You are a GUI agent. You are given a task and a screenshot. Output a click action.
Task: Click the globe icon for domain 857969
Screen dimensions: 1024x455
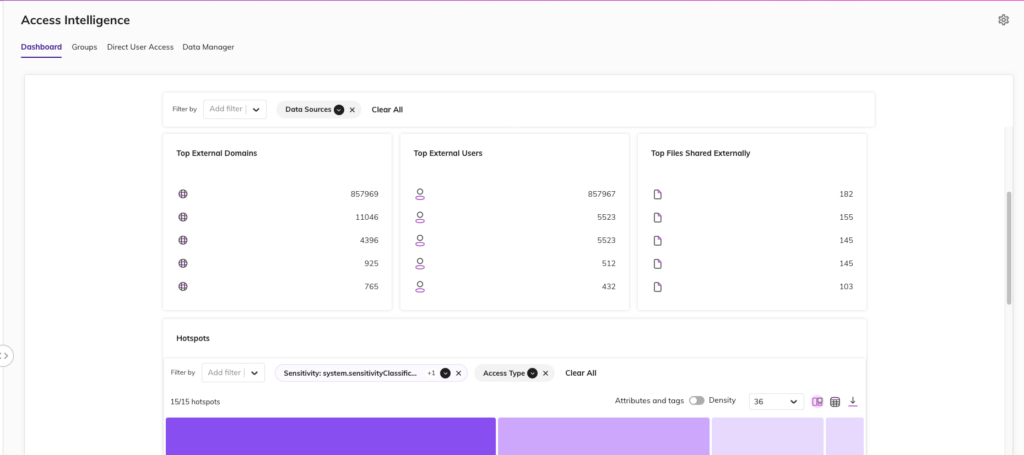(183, 194)
